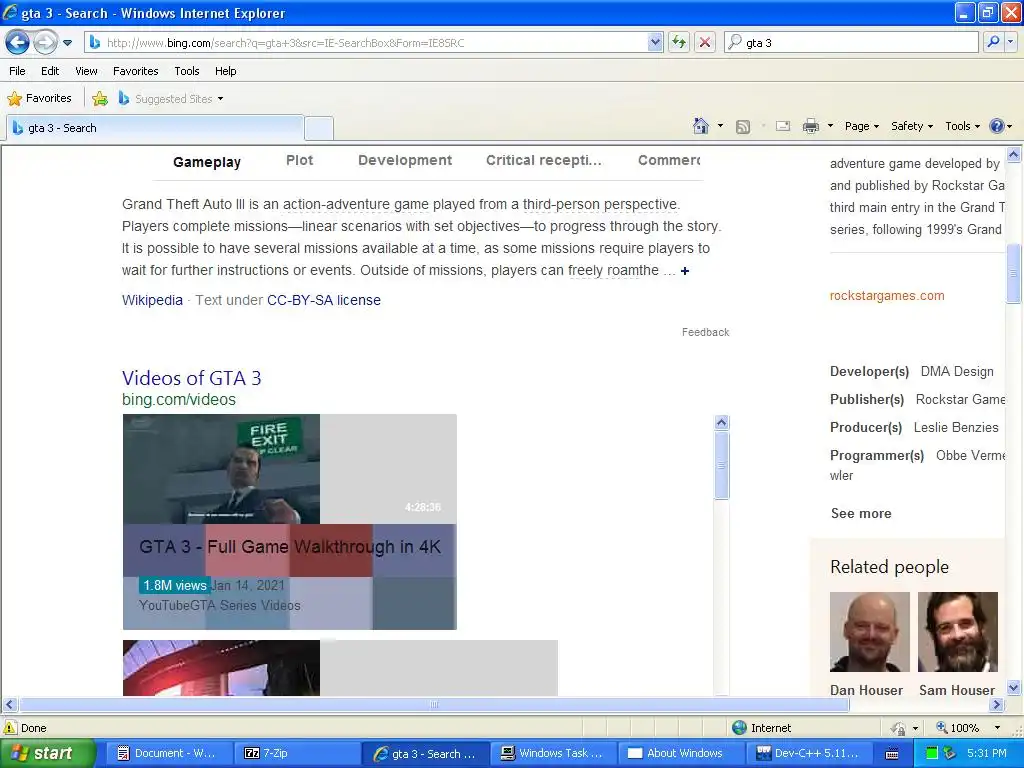Click the Back navigation button

point(18,43)
